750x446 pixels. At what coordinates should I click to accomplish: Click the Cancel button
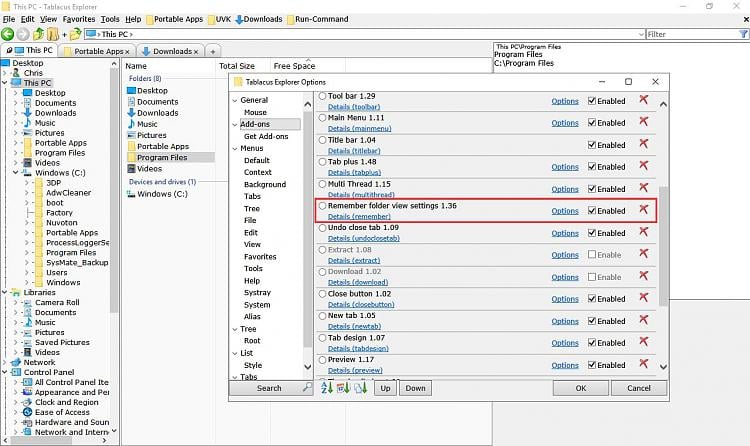tap(639, 388)
